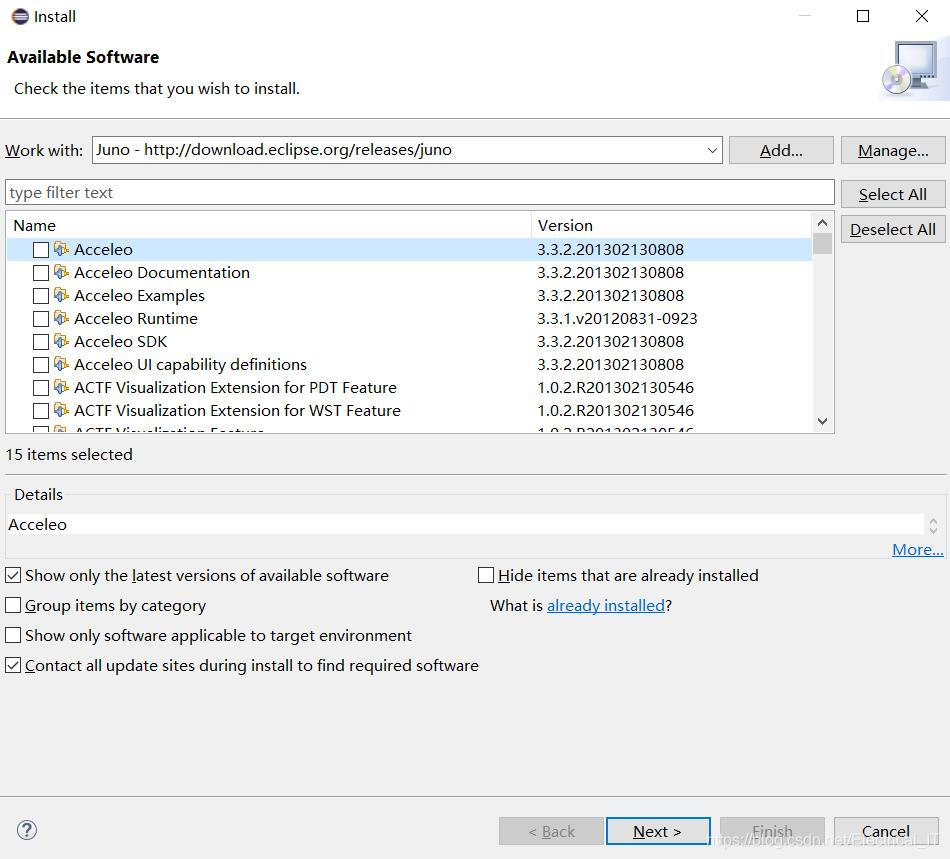Image resolution: width=950 pixels, height=859 pixels.
Task: Select ACTF Visualization Extension for PDT Feature text
Action: click(235, 388)
